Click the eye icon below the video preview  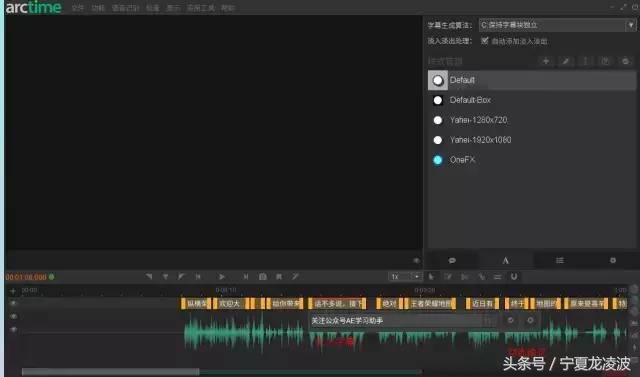tap(416, 260)
